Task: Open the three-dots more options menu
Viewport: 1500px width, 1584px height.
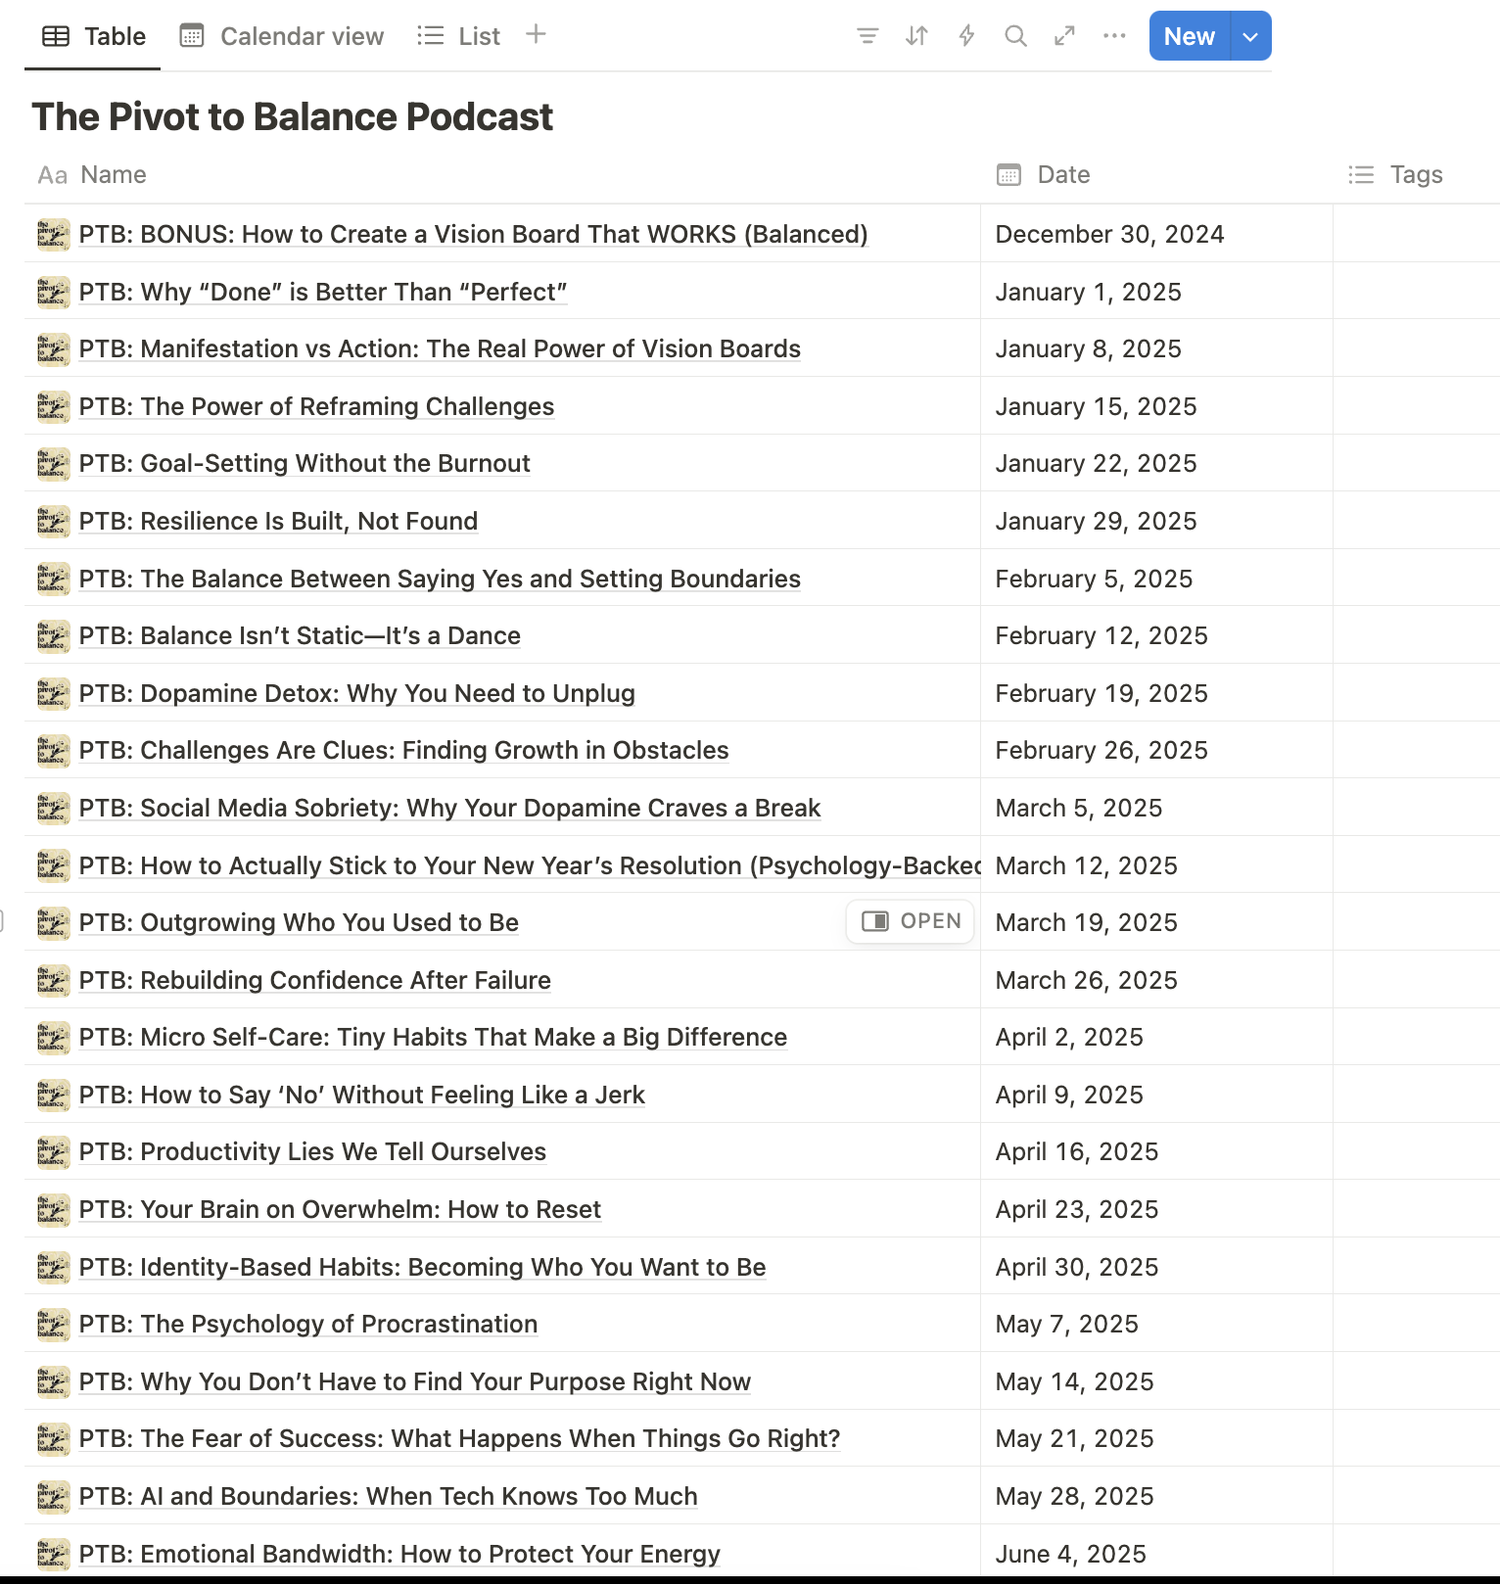Action: [x=1114, y=36]
